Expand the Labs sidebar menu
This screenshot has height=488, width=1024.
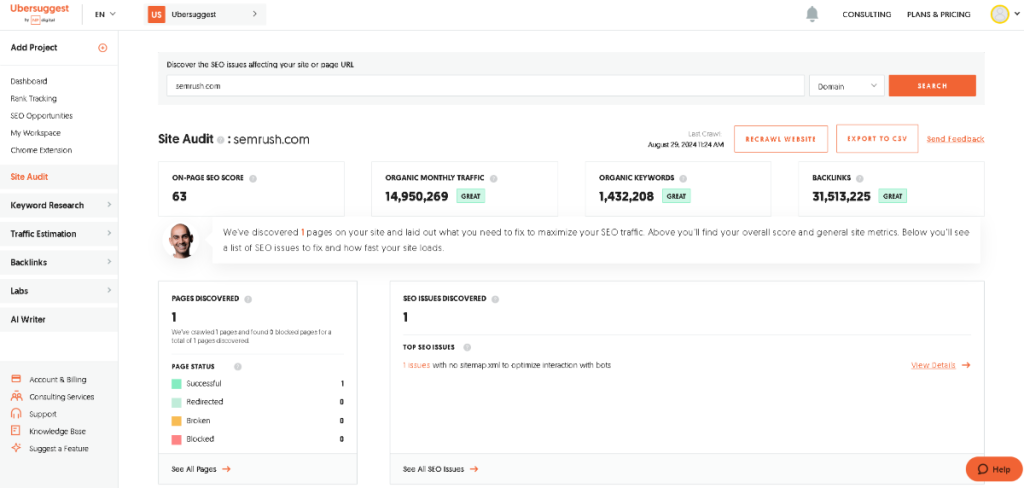pyautogui.click(x=59, y=291)
